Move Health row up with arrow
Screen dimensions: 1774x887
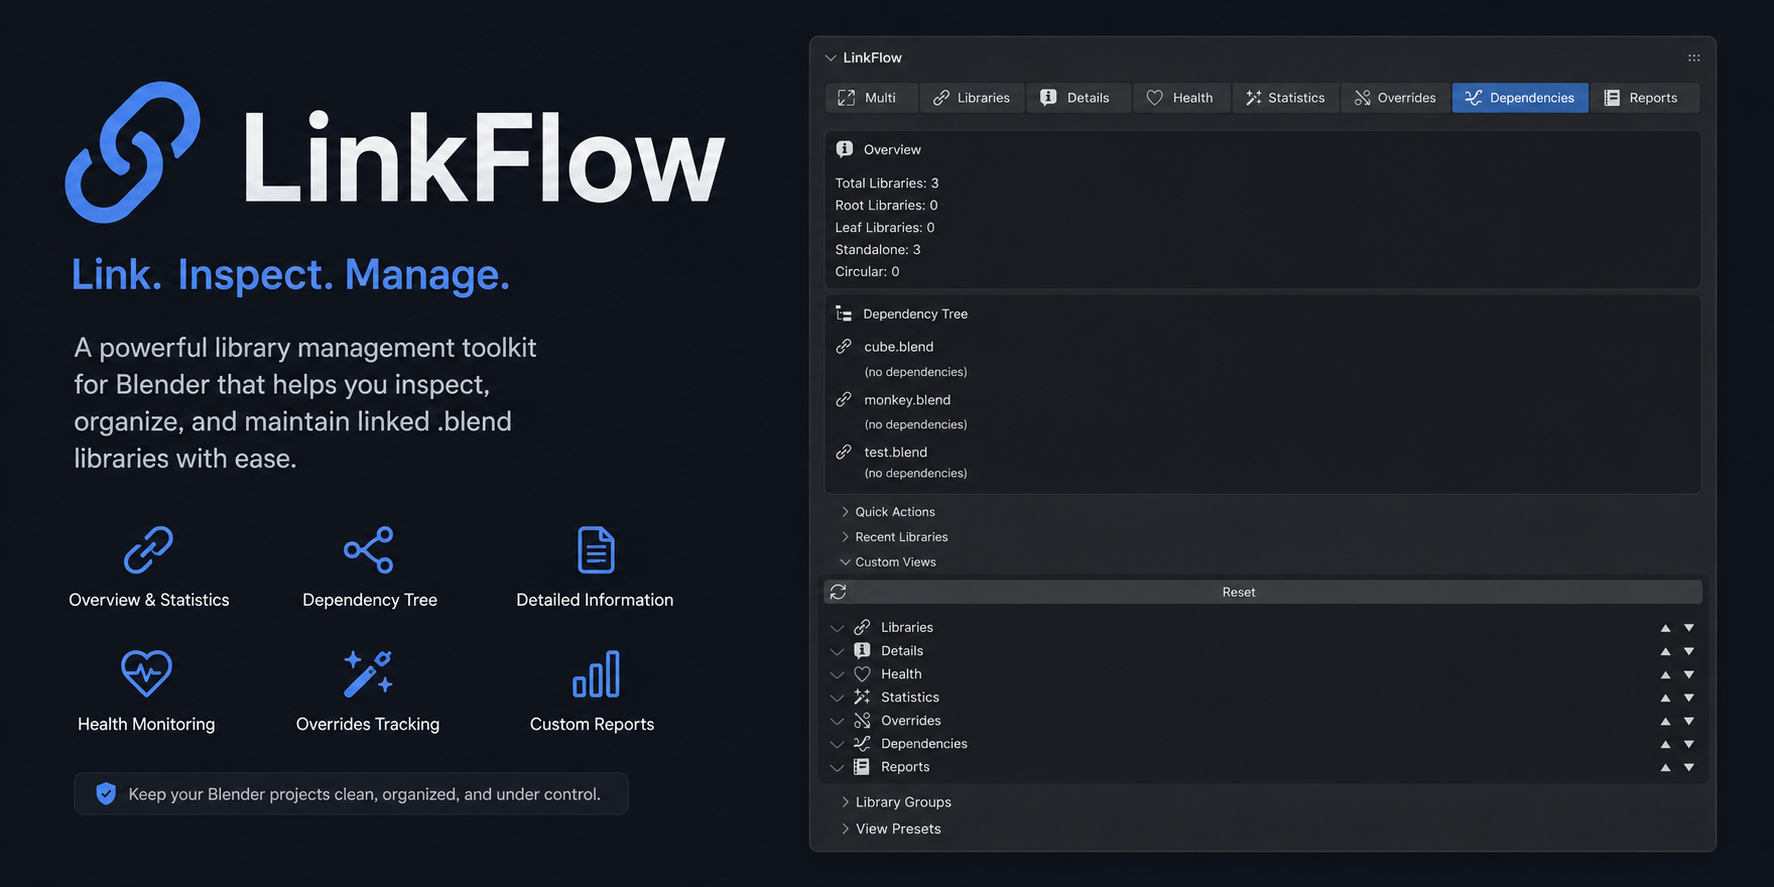pos(1665,674)
